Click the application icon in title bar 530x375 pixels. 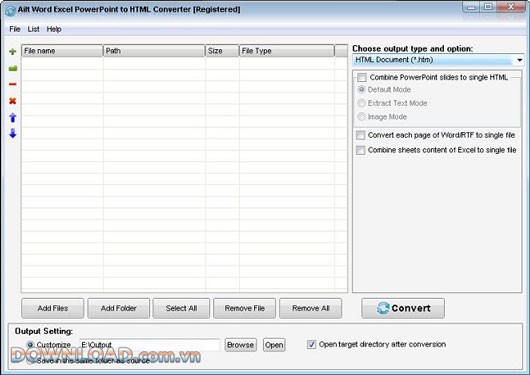click(x=10, y=10)
